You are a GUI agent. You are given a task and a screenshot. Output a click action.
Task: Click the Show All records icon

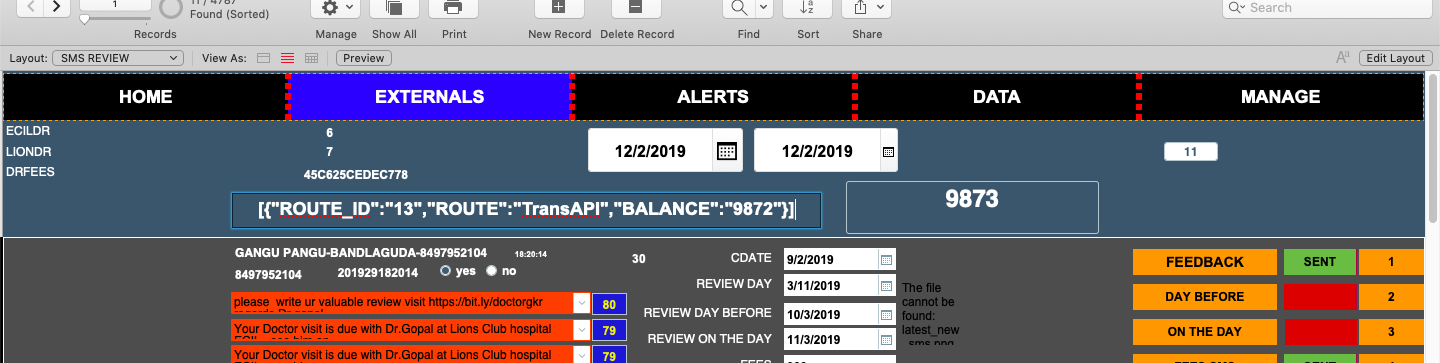[x=394, y=8]
